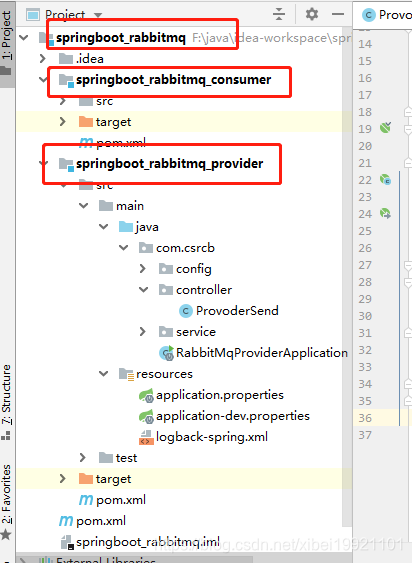Select the resources folder icon
Image resolution: width=412 pixels, height=563 pixels.
[x=126, y=374]
